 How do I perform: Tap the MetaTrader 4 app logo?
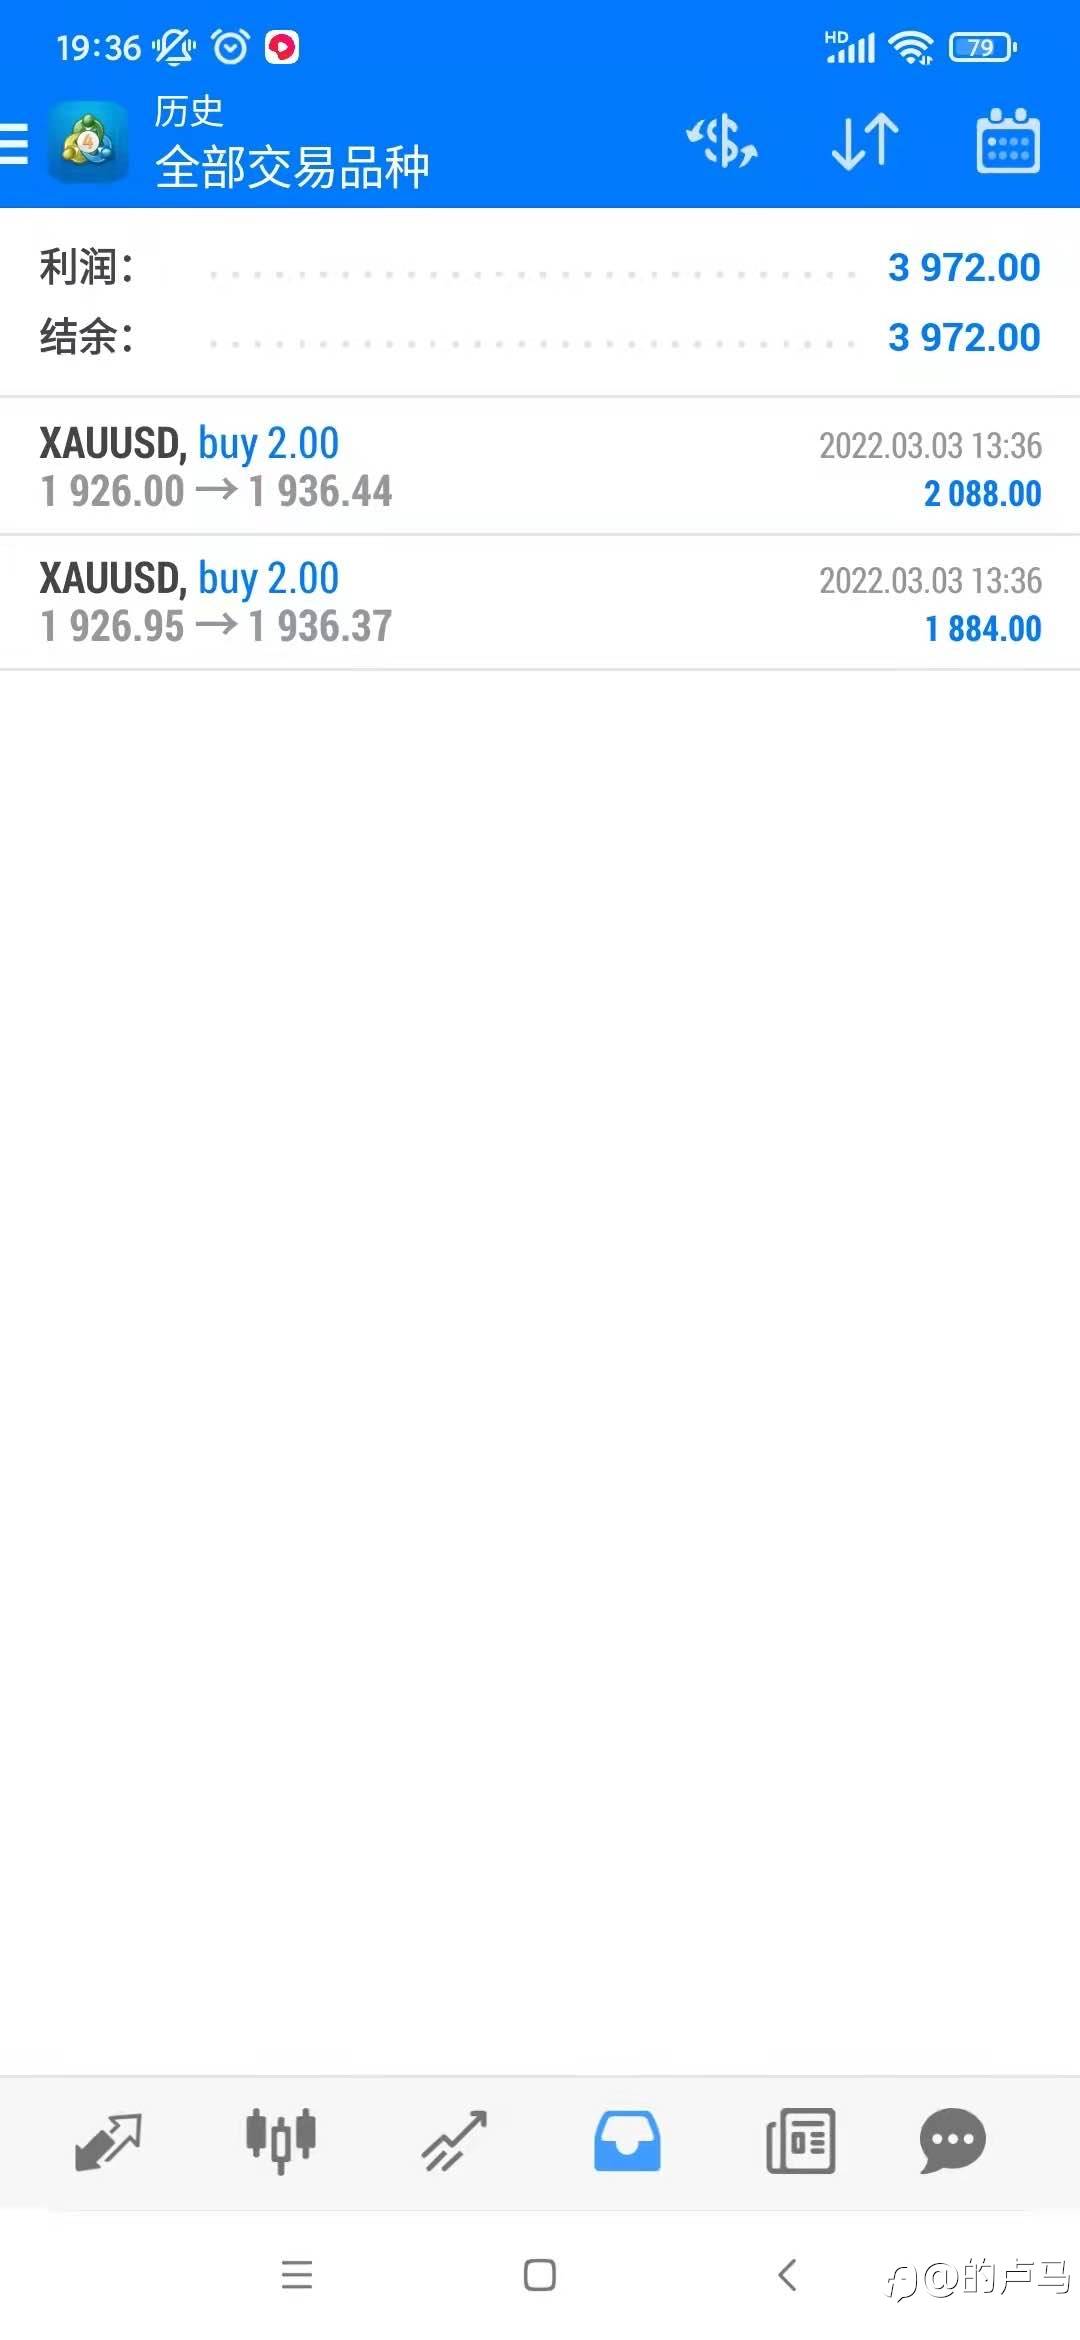88,142
